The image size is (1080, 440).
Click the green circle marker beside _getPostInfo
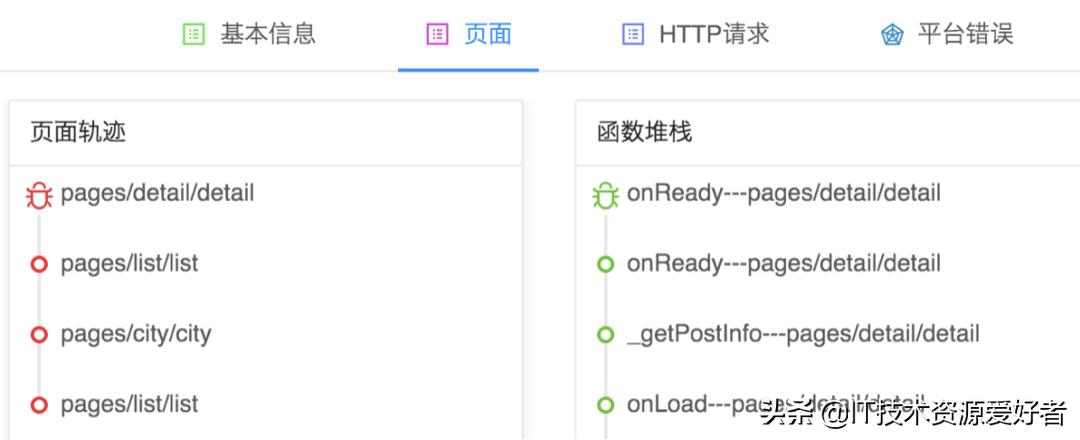(605, 335)
